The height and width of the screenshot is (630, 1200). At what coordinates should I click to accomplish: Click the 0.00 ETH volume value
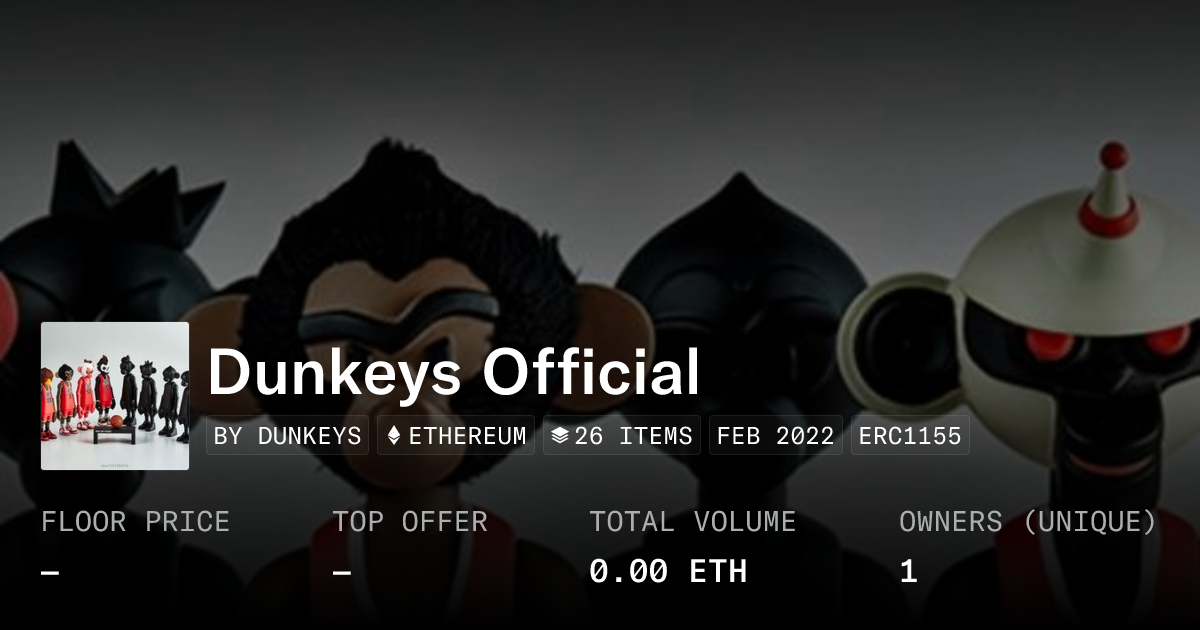[x=668, y=572]
